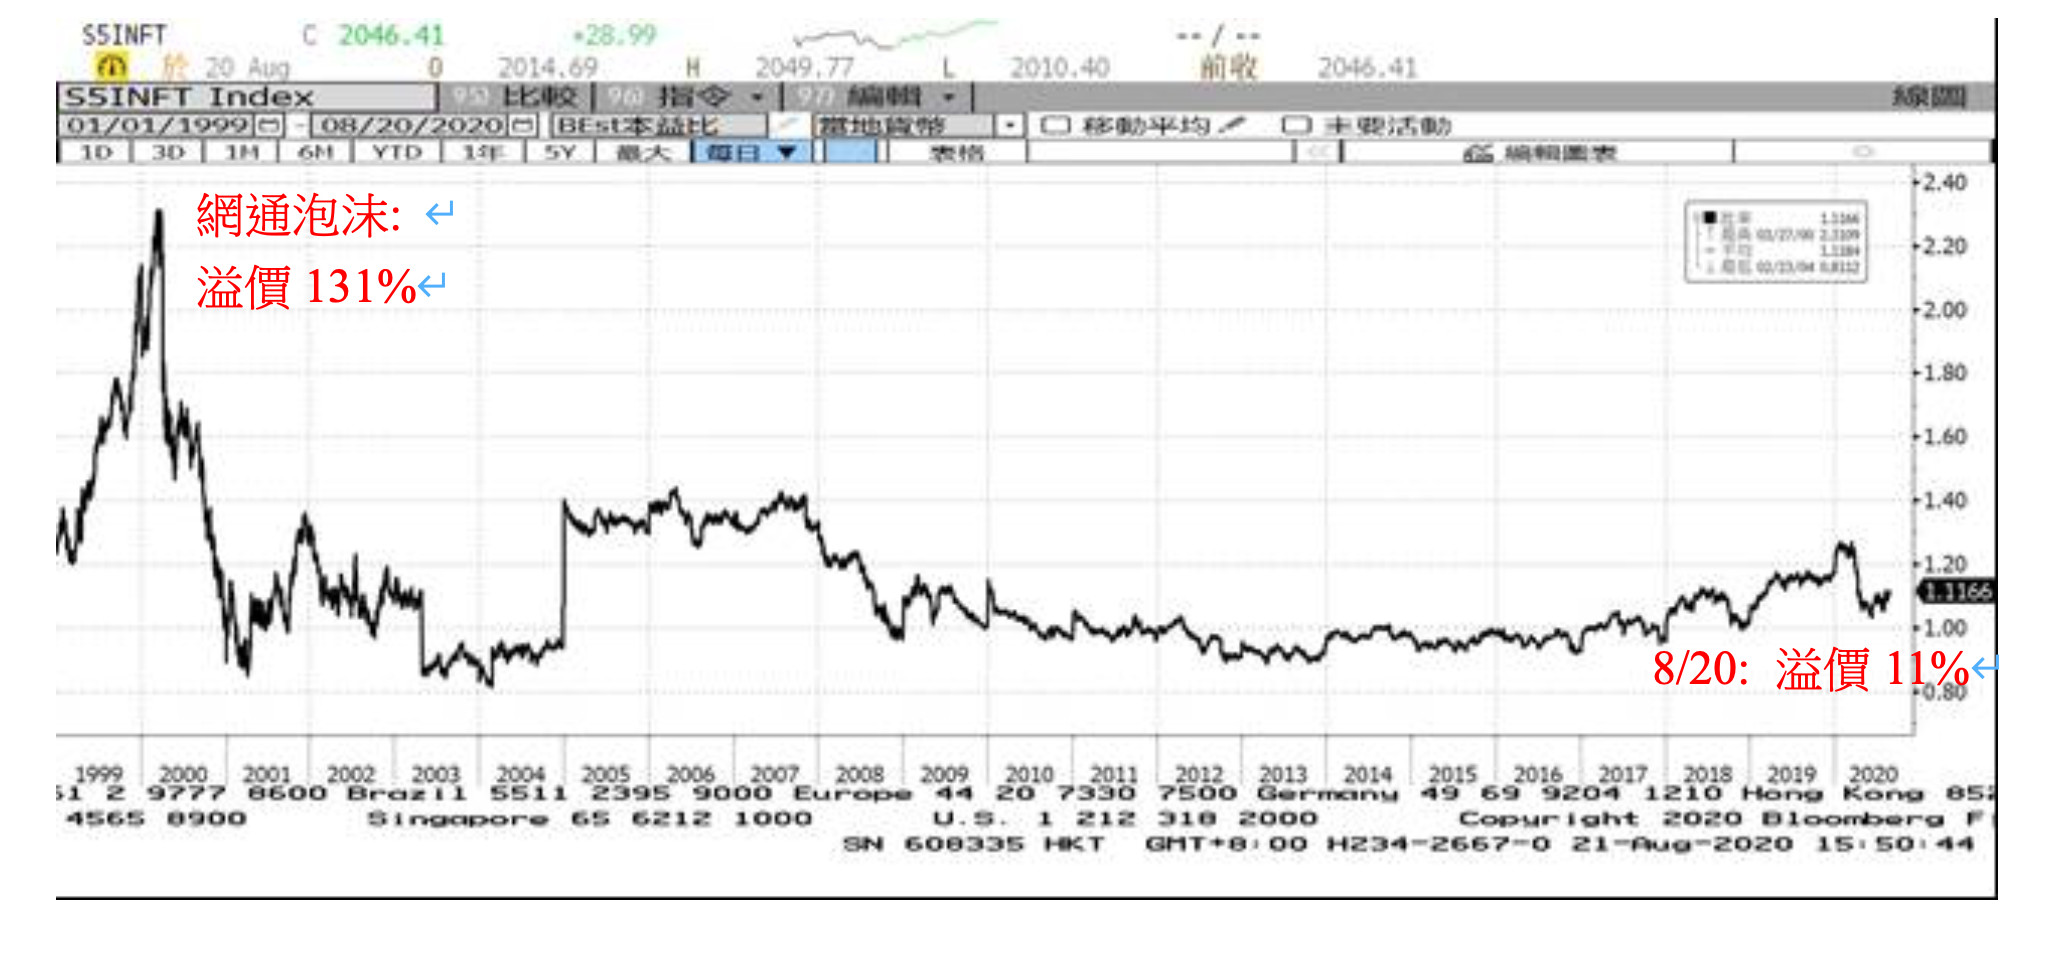Select the 3D range tab

(168, 152)
